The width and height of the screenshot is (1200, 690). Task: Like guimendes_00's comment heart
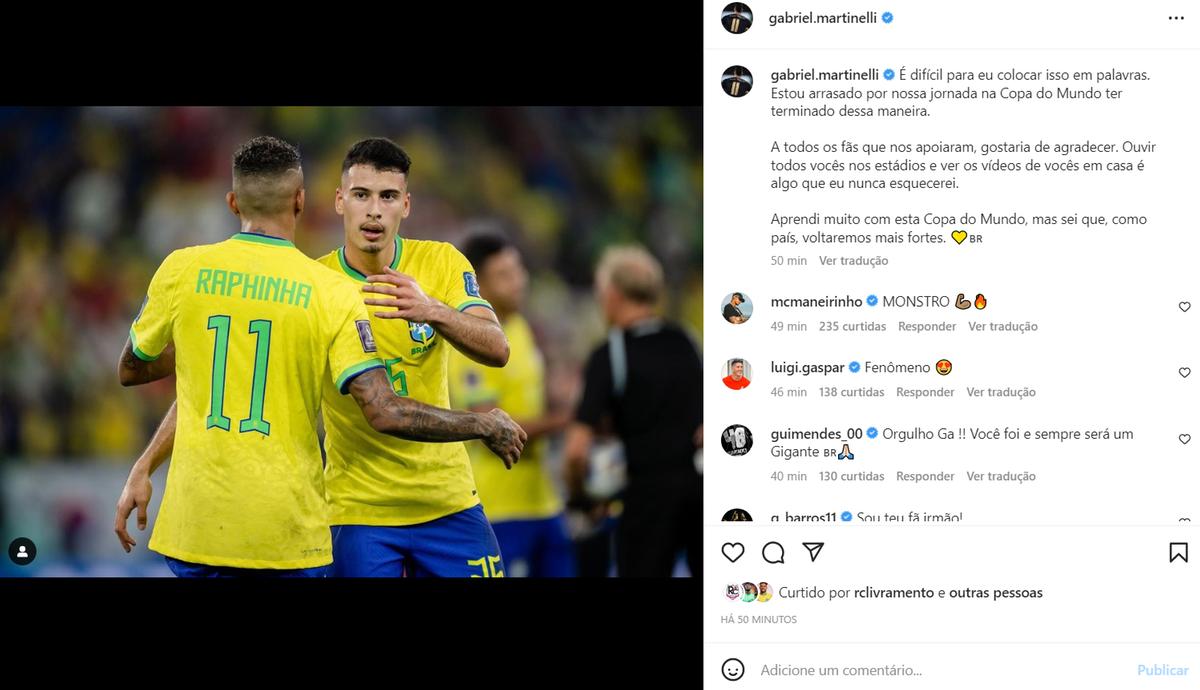tap(1185, 439)
